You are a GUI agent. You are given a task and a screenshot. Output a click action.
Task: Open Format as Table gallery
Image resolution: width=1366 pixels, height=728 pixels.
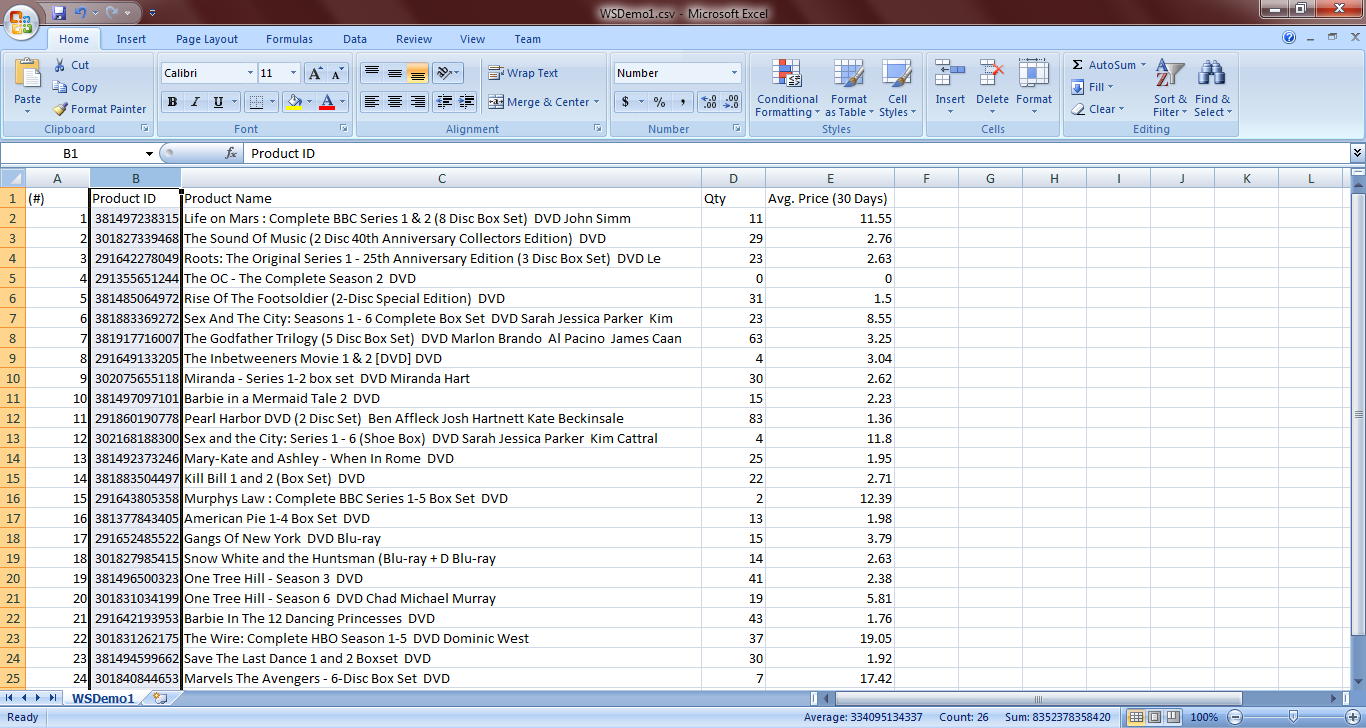pos(849,88)
